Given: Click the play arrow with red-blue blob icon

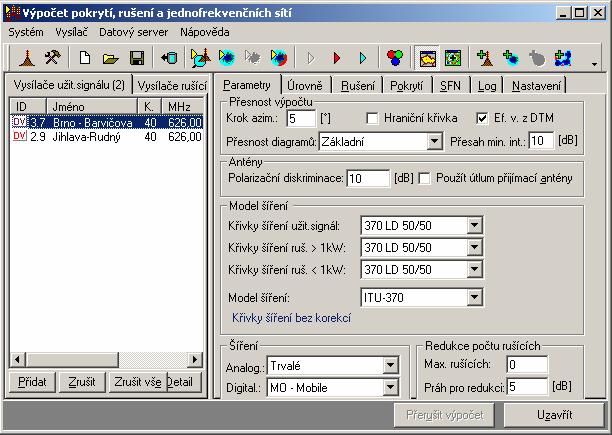Looking at the screenshot, I should (x=279, y=58).
